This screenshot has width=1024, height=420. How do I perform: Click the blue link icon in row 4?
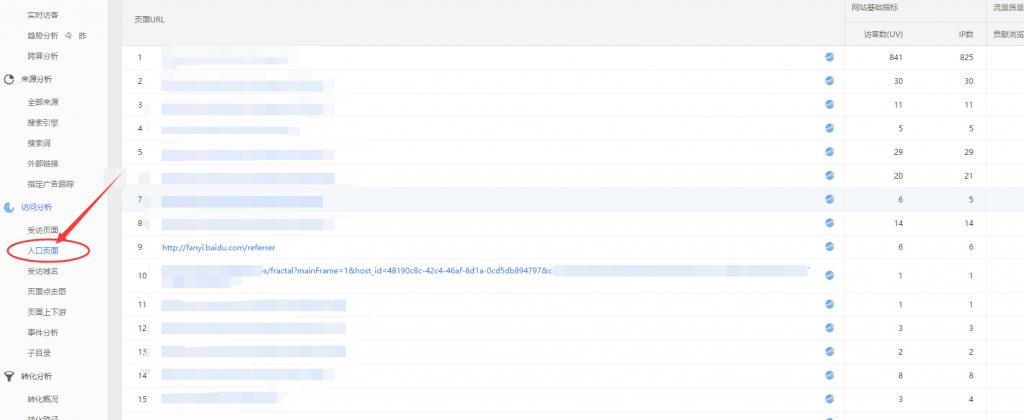coord(829,128)
